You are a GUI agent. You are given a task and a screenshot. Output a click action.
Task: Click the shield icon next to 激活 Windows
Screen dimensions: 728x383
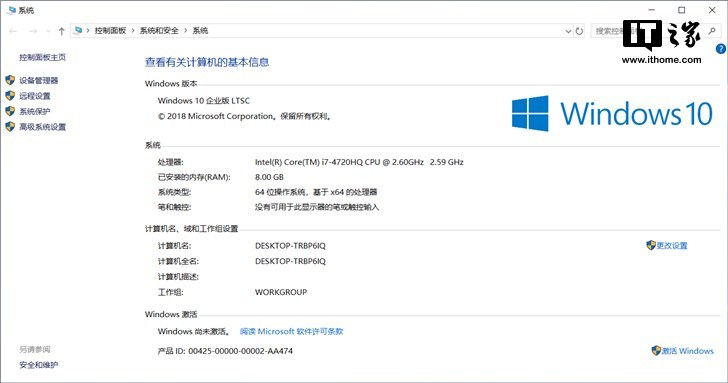coord(656,351)
